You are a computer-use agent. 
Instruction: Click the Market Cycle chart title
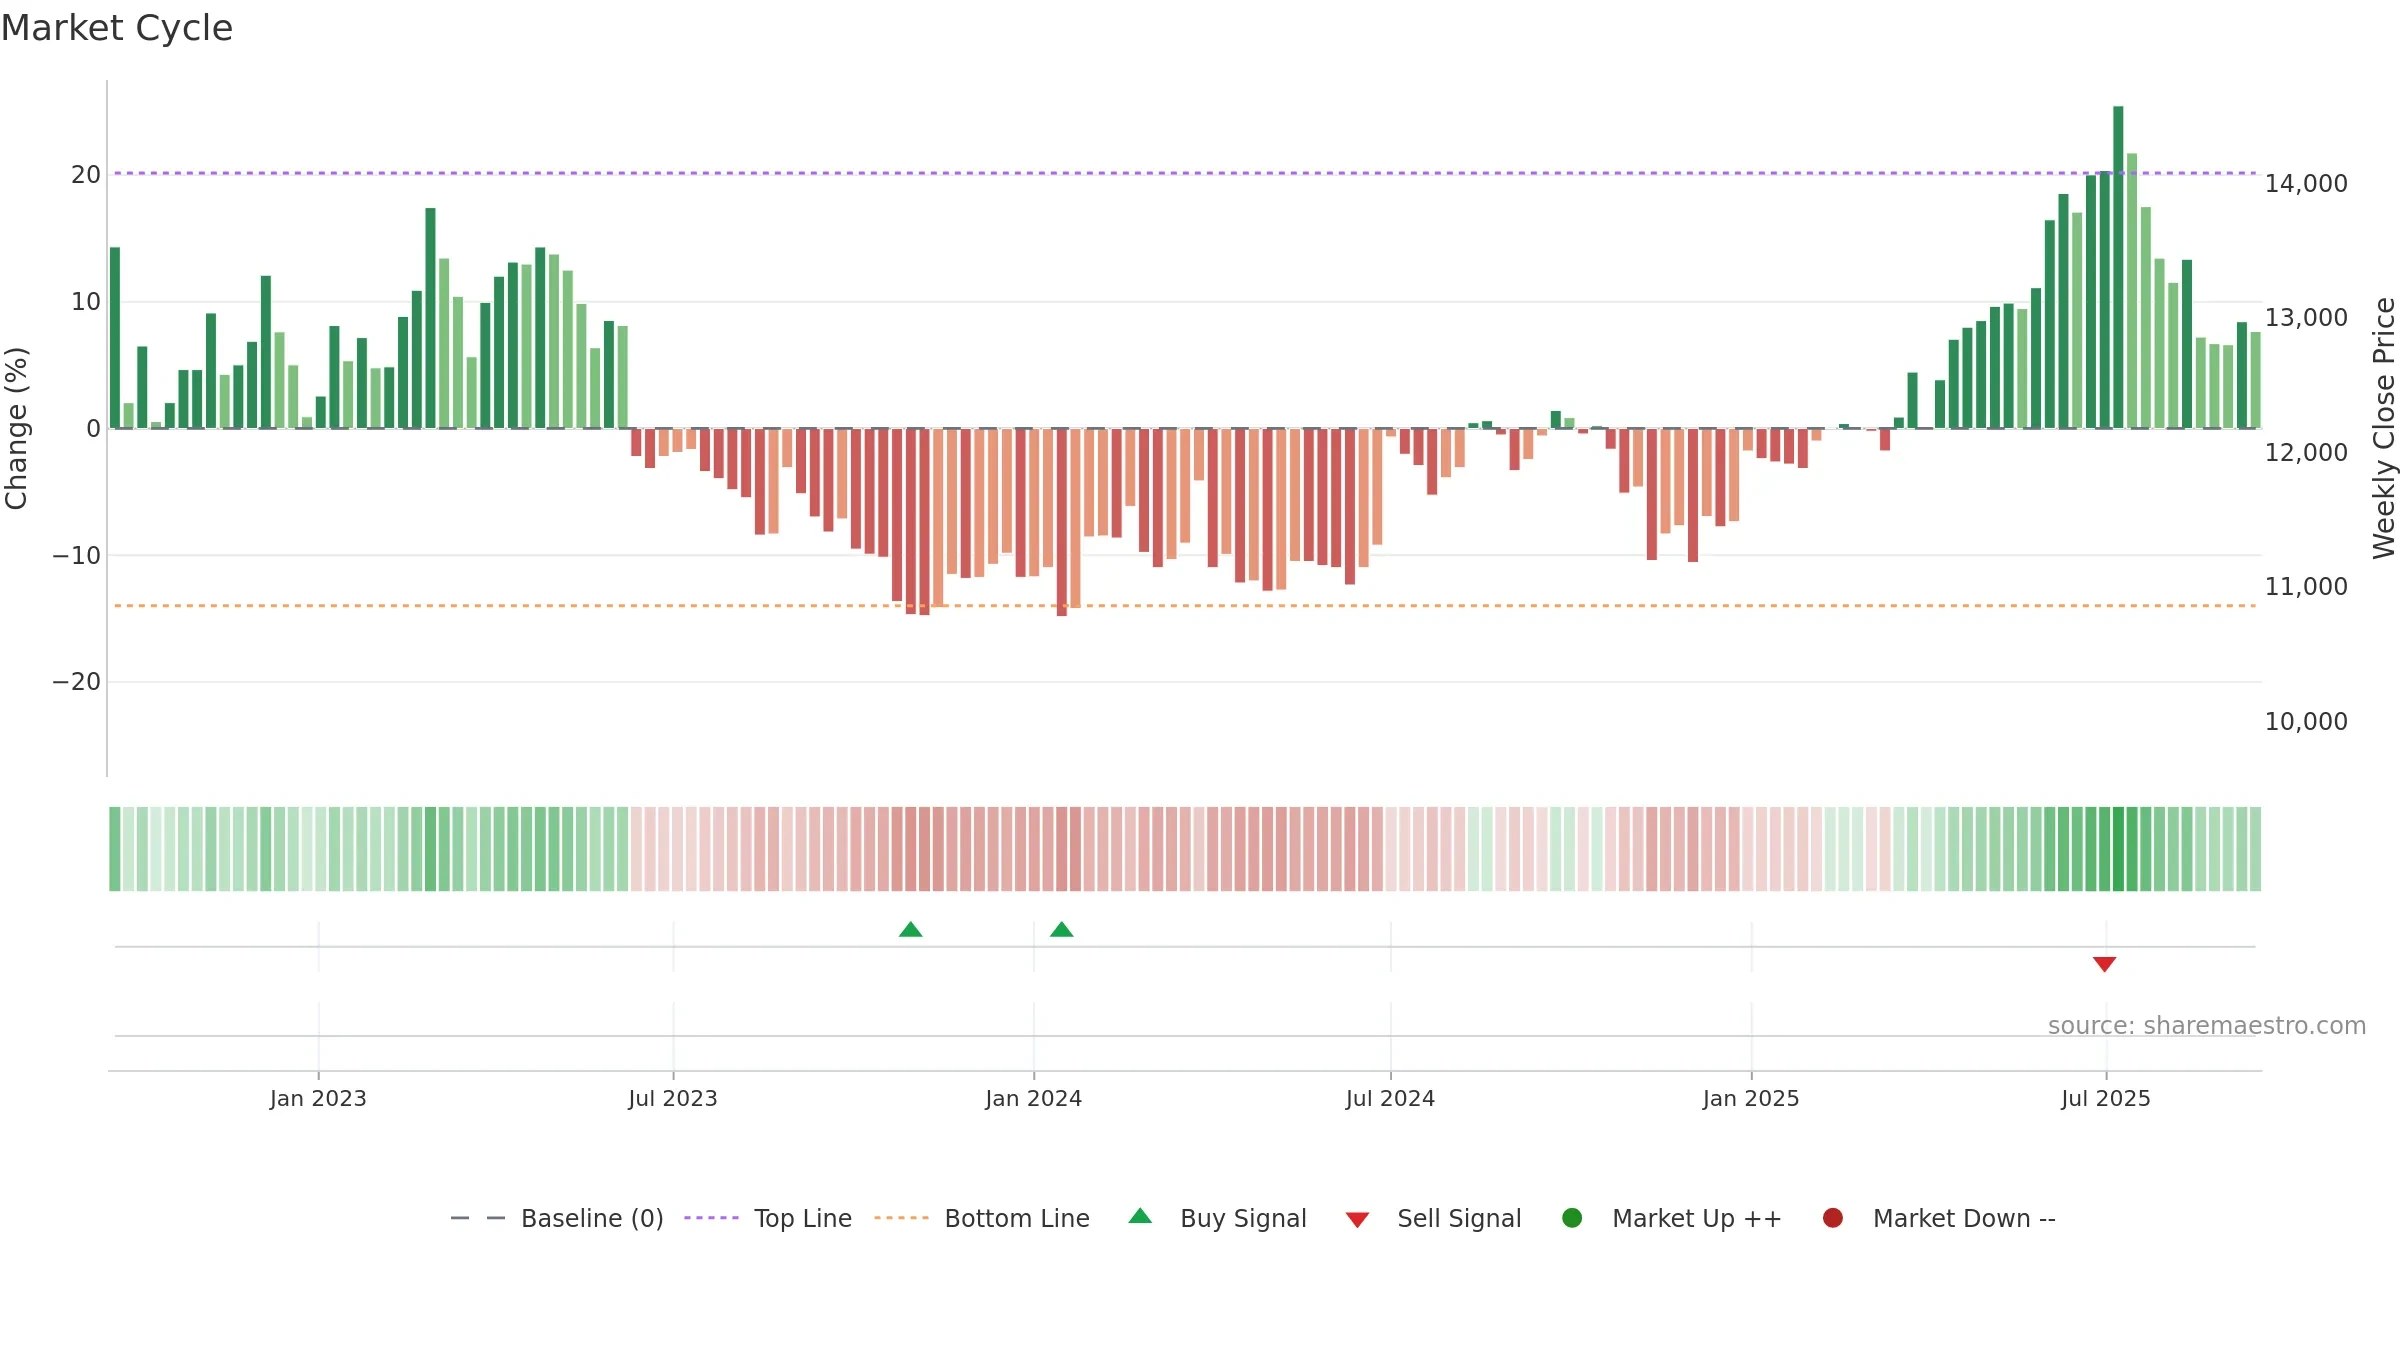117,28
